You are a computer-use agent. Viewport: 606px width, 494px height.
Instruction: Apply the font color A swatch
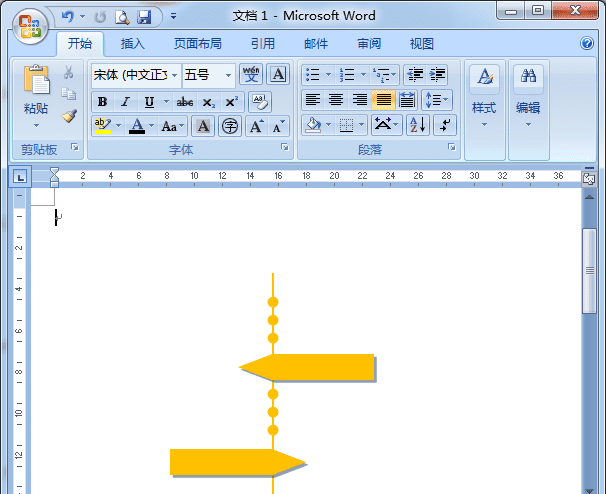[137, 126]
